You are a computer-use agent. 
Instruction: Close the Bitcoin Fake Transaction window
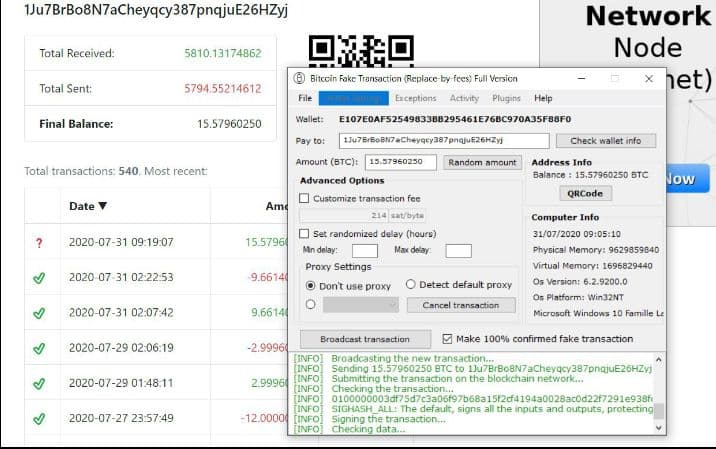click(x=648, y=78)
